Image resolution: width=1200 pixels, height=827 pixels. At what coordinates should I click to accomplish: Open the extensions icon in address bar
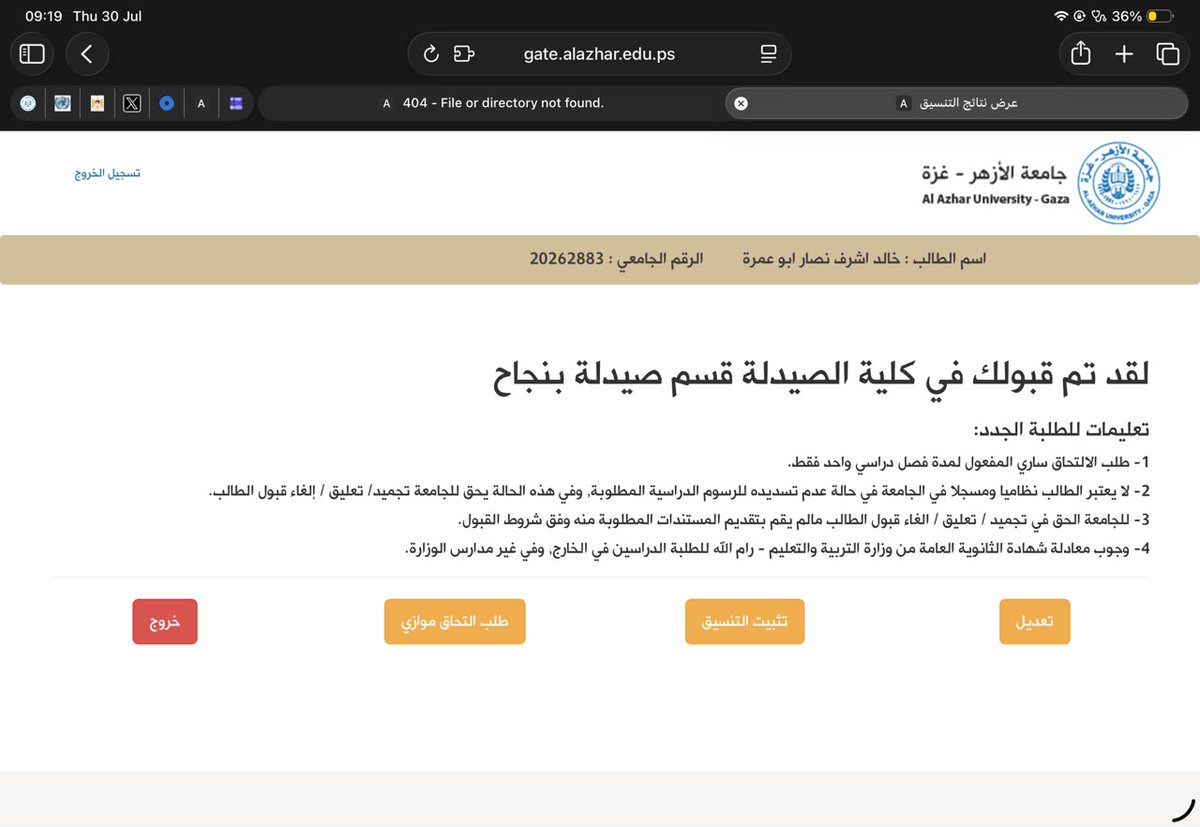point(463,54)
